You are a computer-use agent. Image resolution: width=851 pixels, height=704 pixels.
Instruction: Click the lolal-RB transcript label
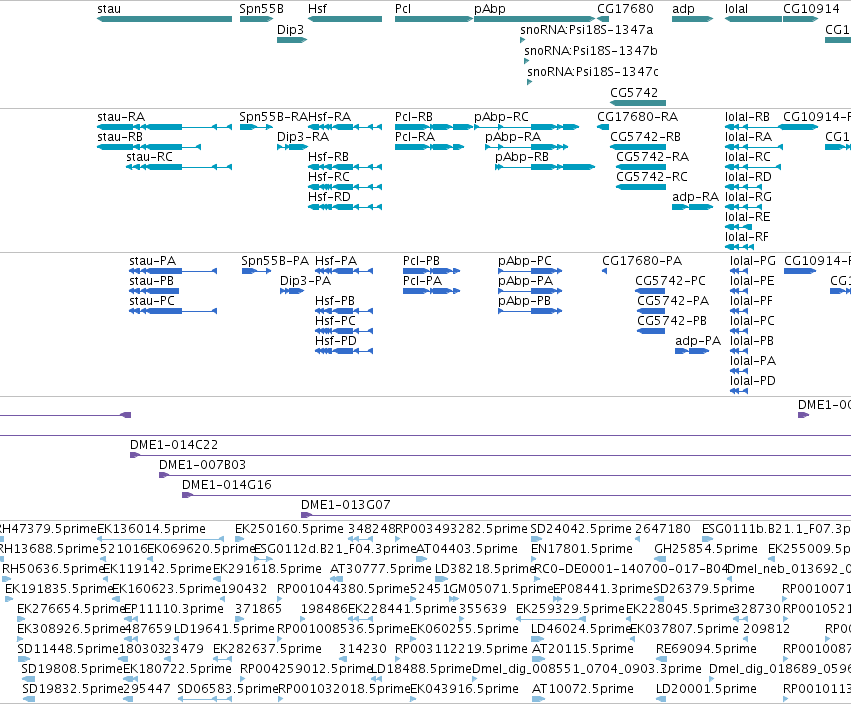(x=747, y=117)
